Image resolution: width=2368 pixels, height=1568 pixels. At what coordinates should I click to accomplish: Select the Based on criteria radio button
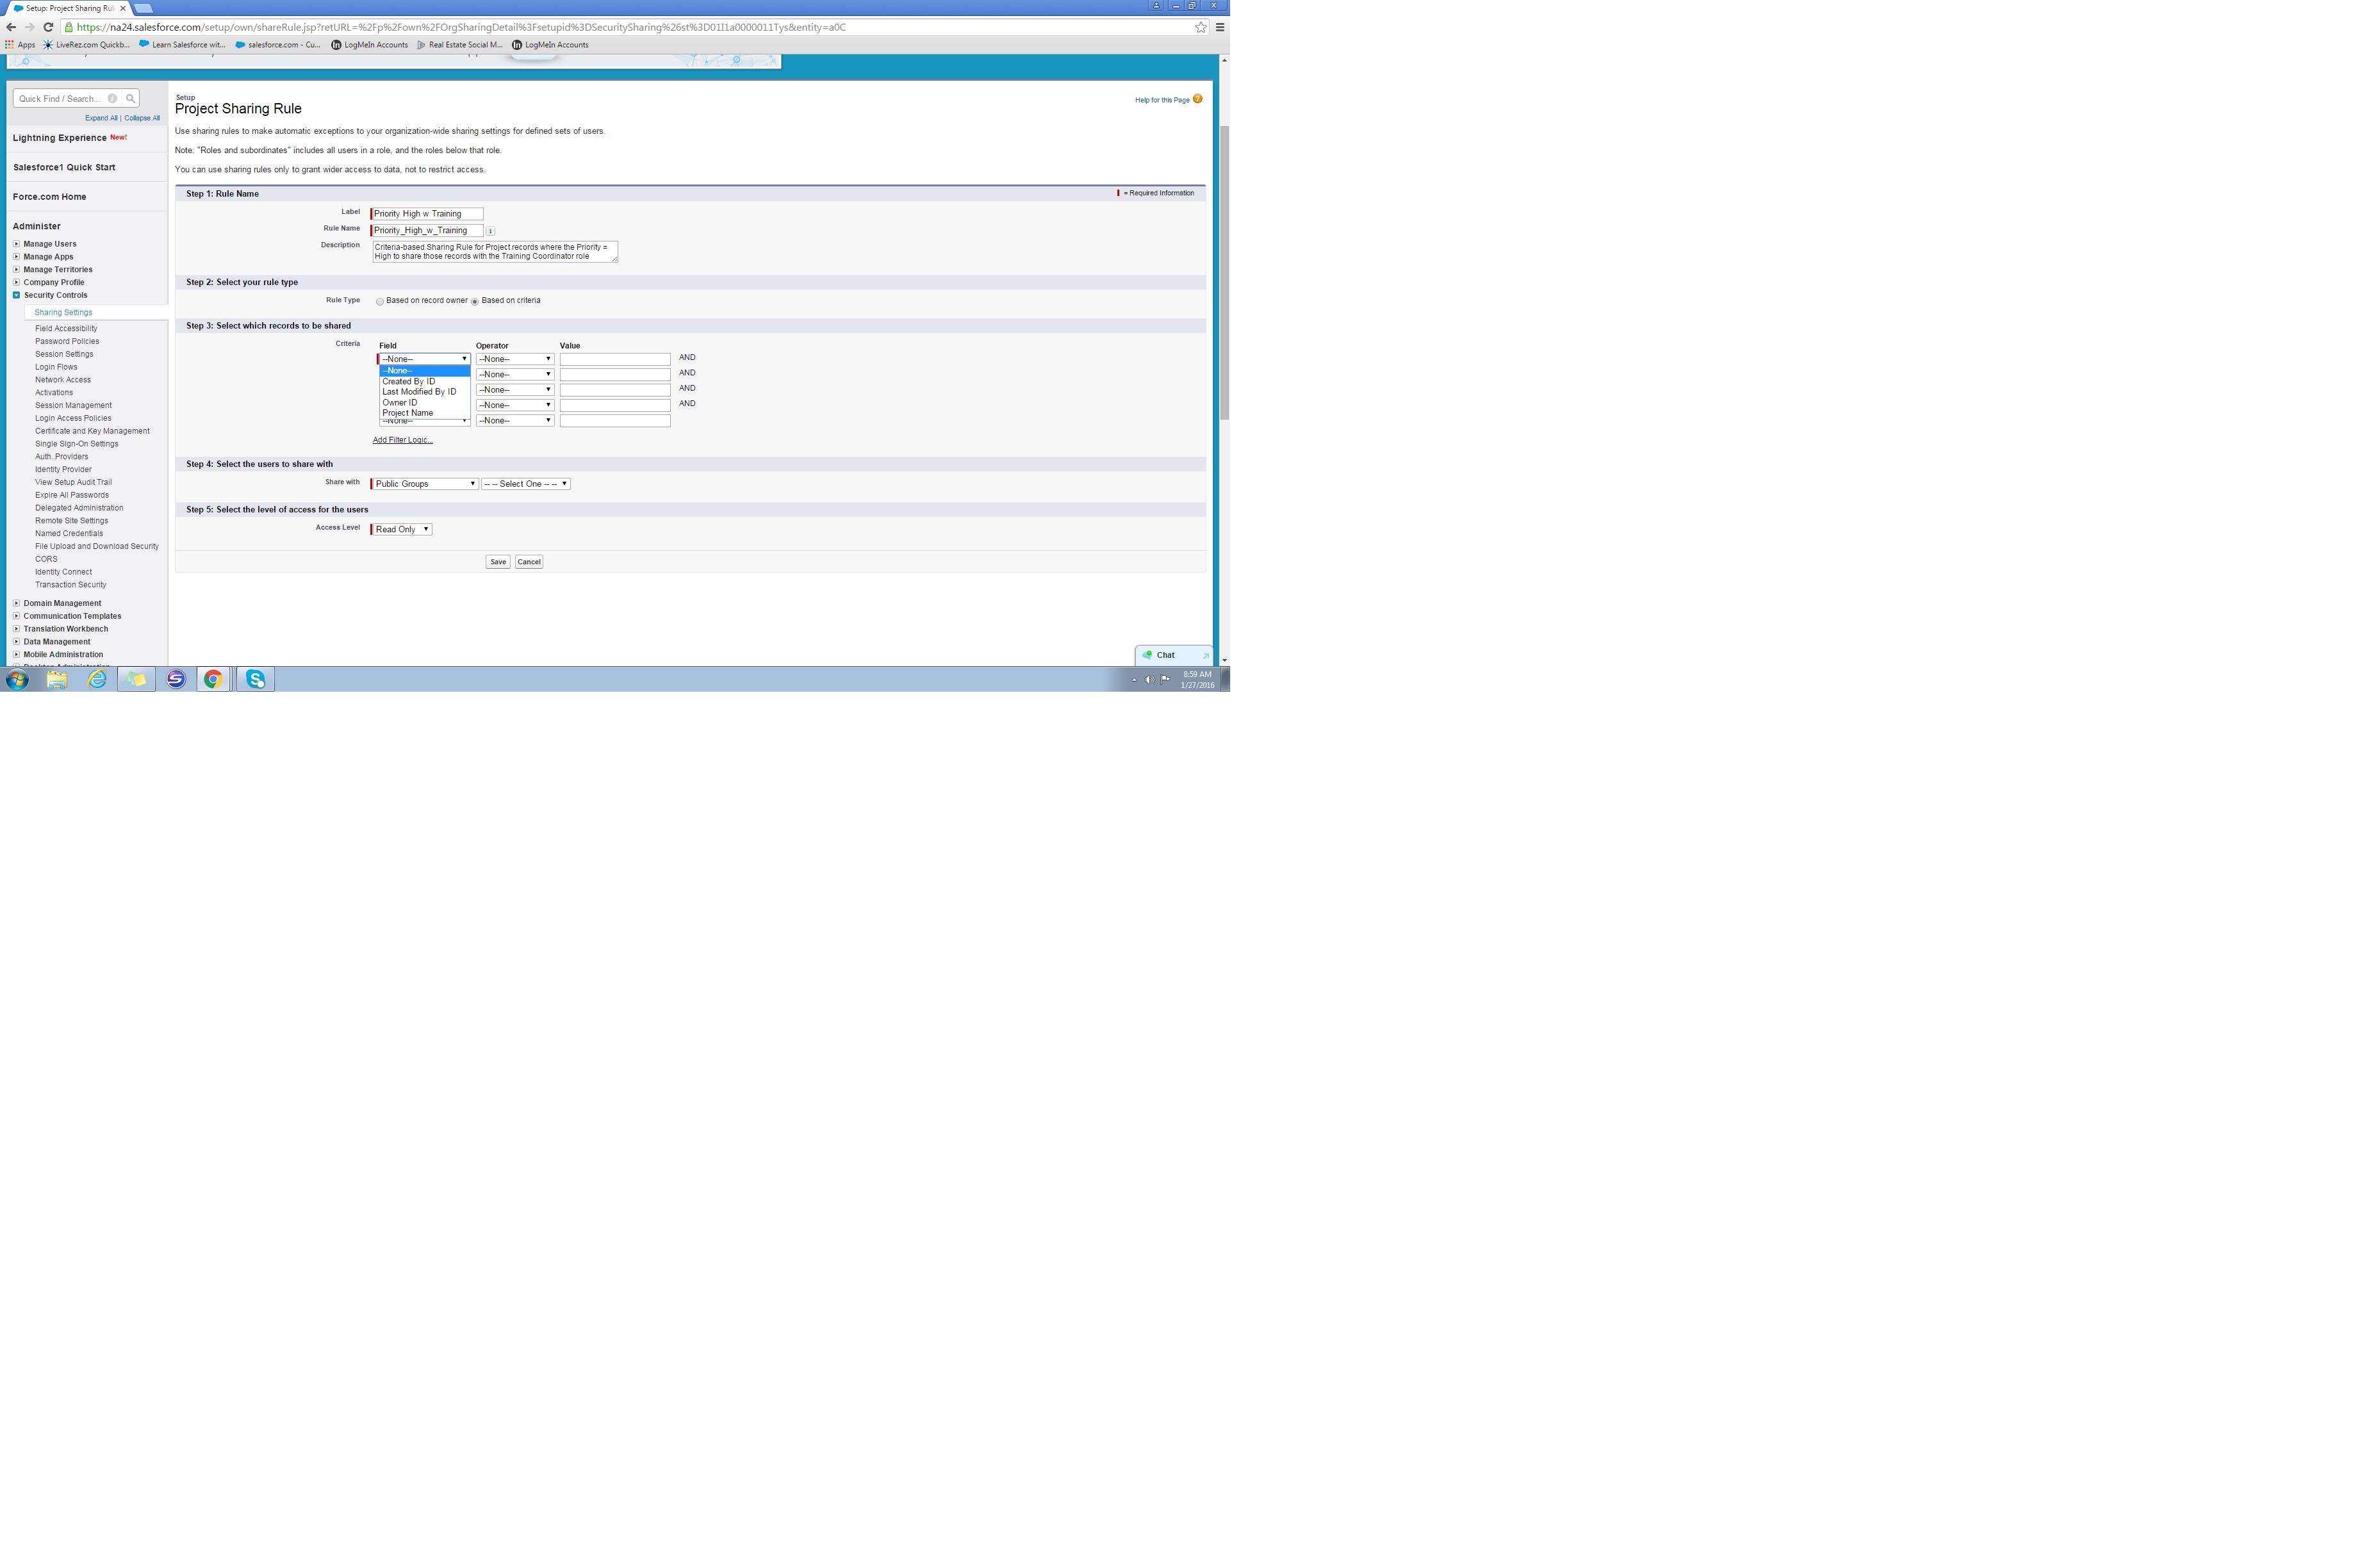(475, 300)
